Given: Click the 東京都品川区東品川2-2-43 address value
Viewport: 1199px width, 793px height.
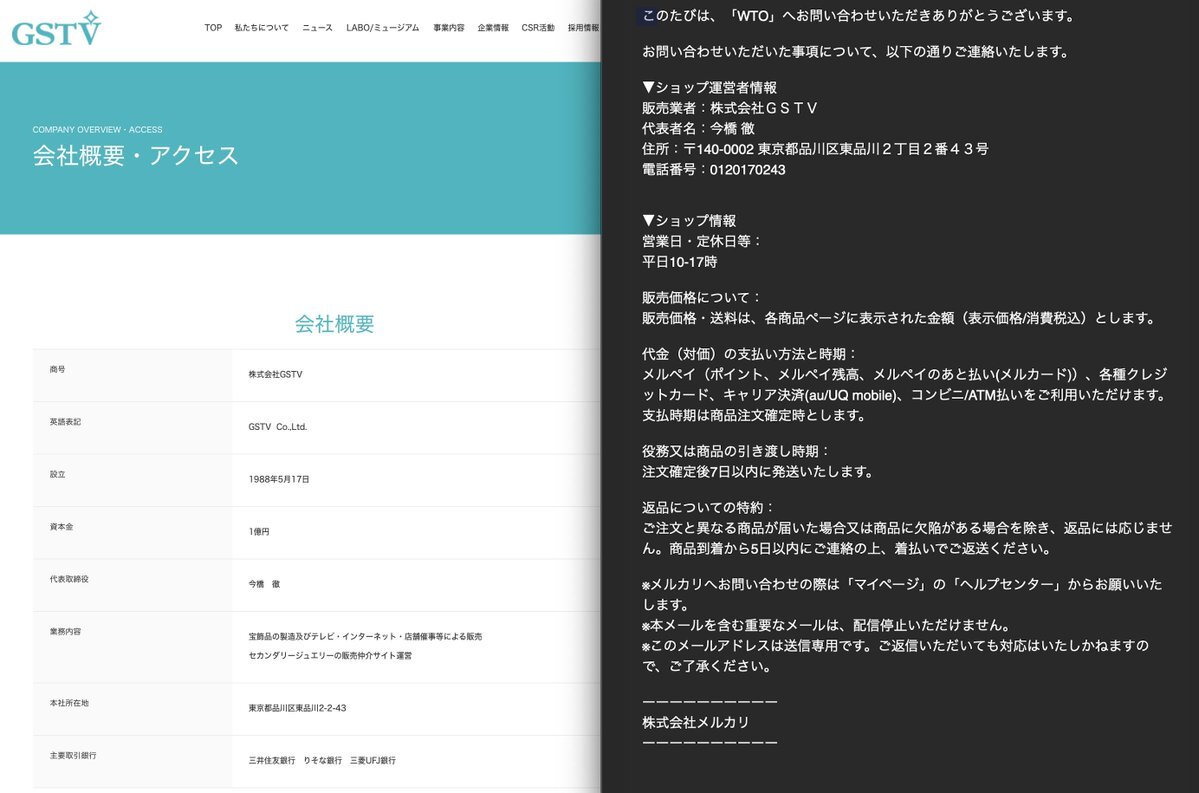Looking at the screenshot, I should (297, 708).
